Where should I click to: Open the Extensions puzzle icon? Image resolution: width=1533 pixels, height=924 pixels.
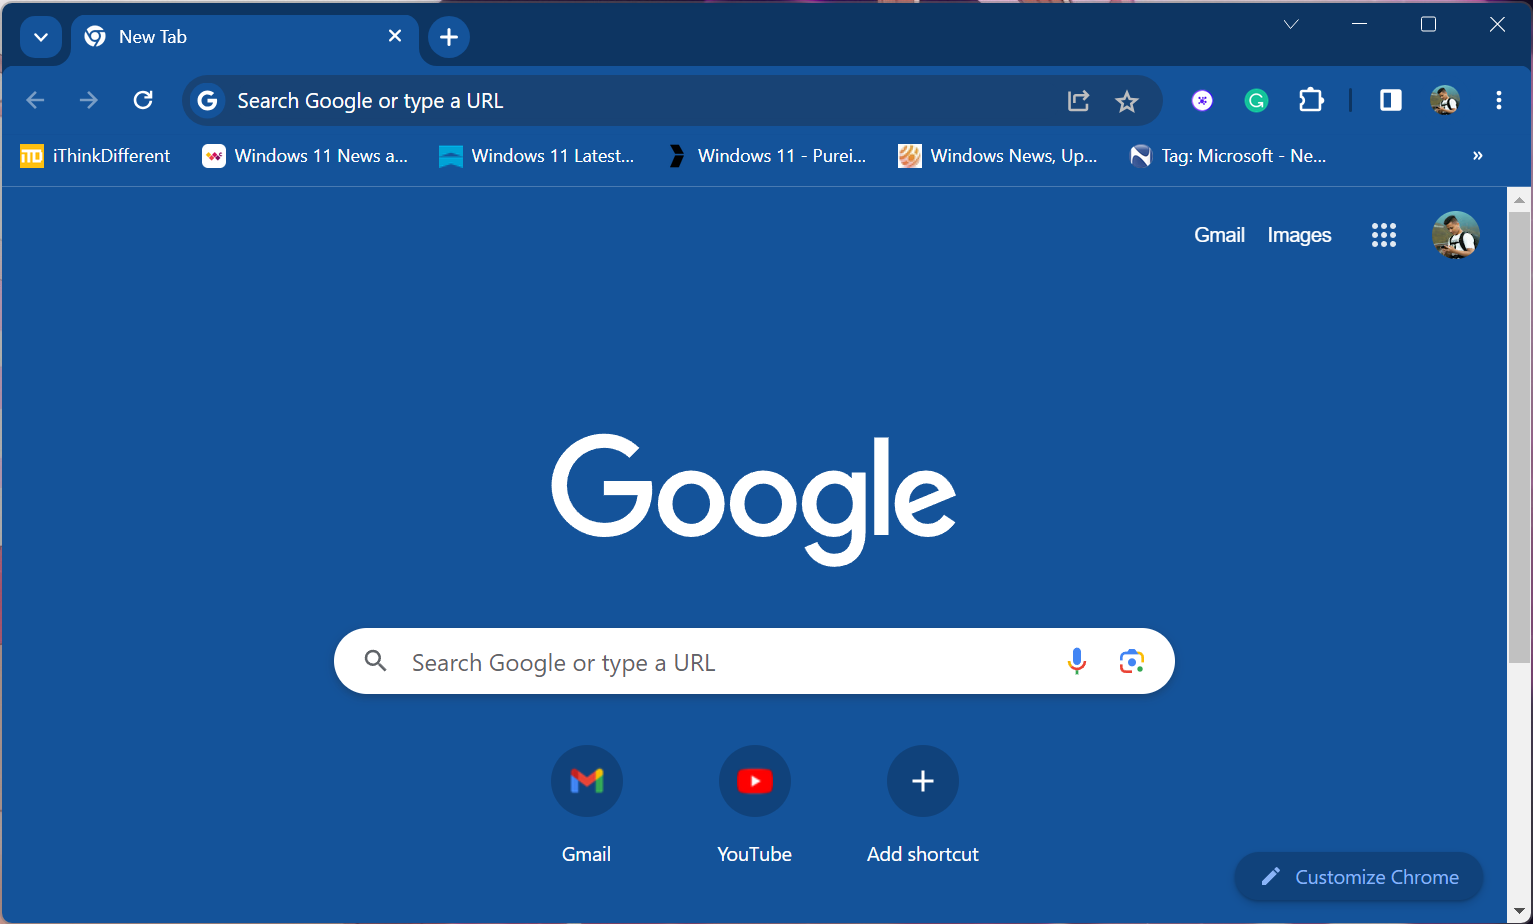(1310, 100)
